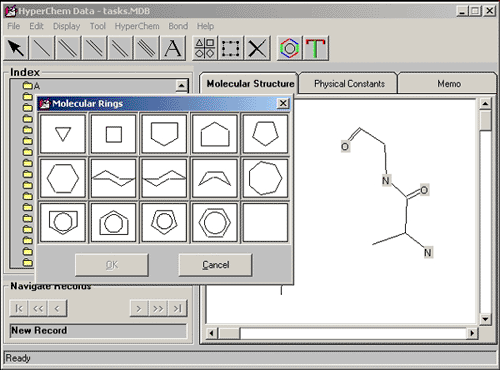
Task: Open the Edit menu
Action: point(36,26)
